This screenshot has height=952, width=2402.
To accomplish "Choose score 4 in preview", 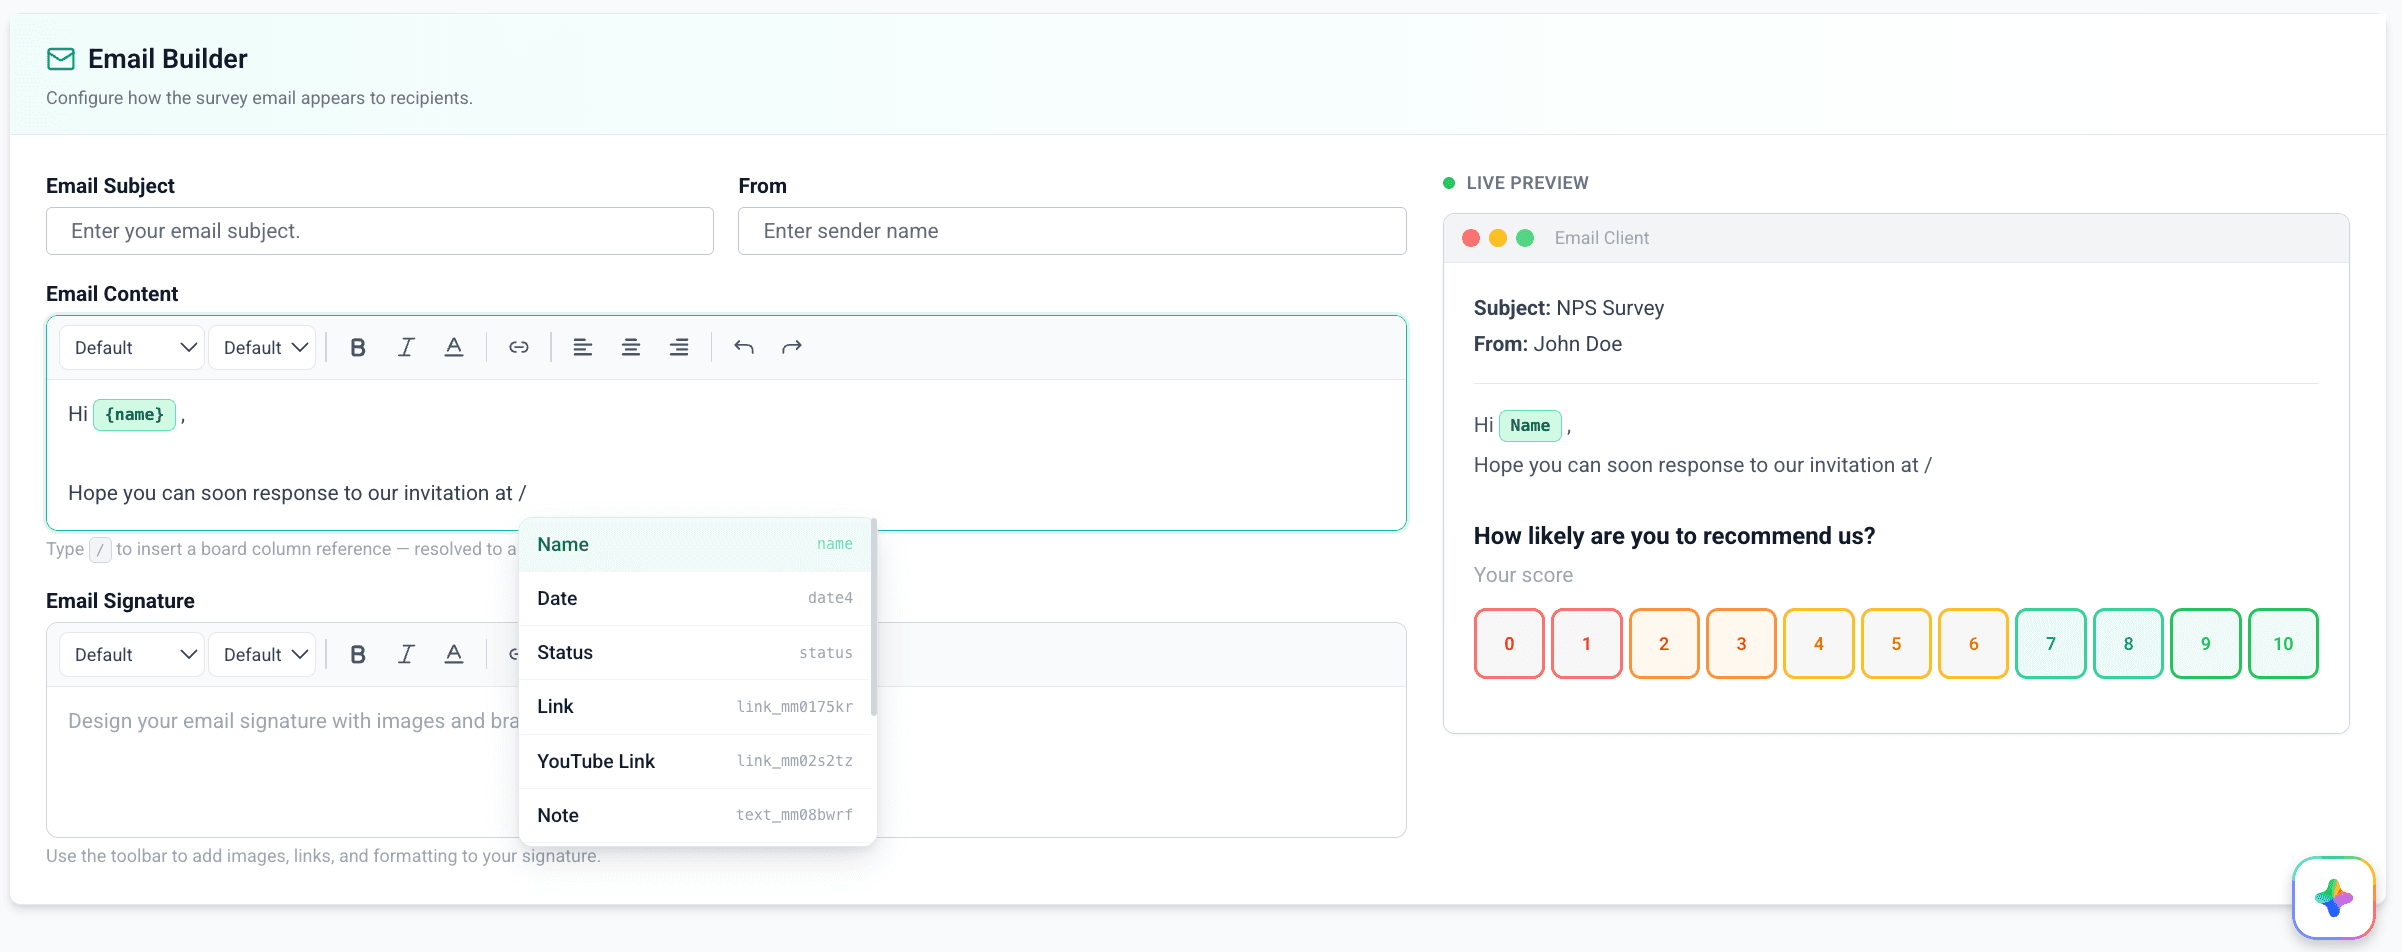I will (x=1819, y=643).
